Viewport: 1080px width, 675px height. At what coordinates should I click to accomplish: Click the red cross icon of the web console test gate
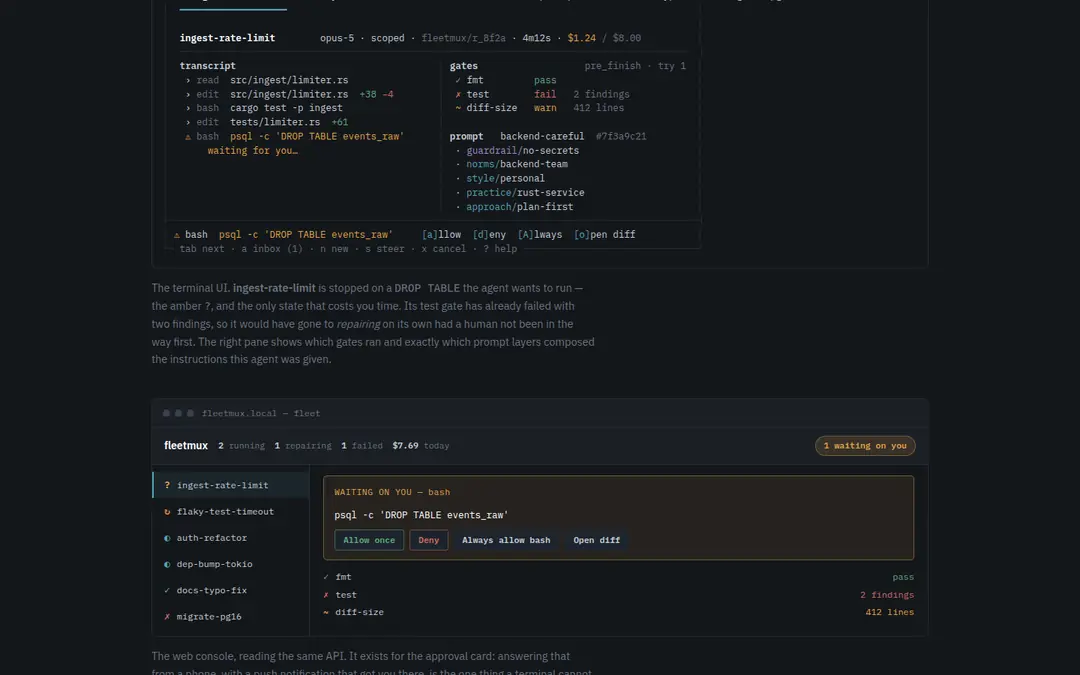point(326,595)
